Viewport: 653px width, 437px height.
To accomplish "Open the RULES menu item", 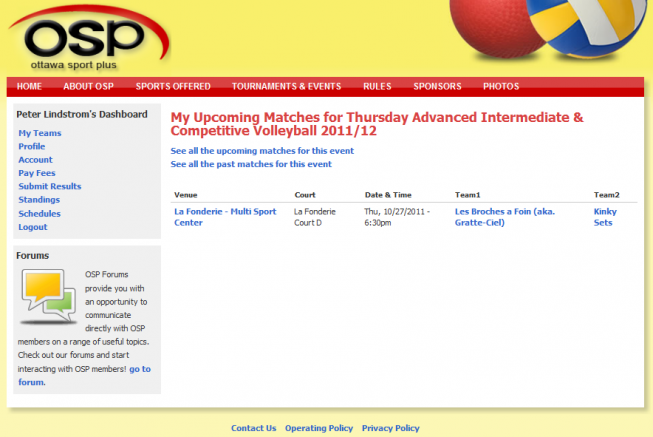I will [x=377, y=87].
